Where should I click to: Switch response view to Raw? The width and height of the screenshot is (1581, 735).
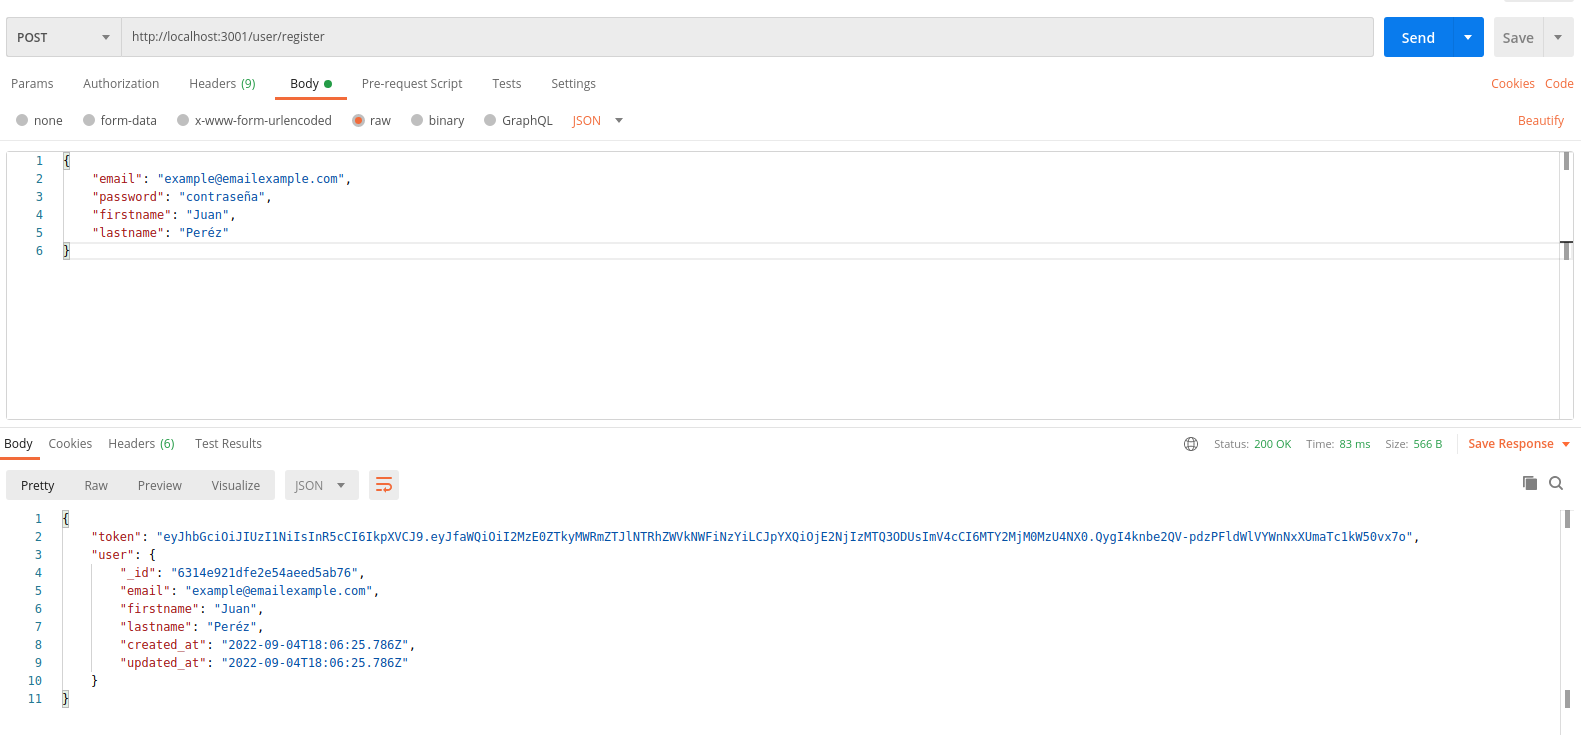point(96,486)
